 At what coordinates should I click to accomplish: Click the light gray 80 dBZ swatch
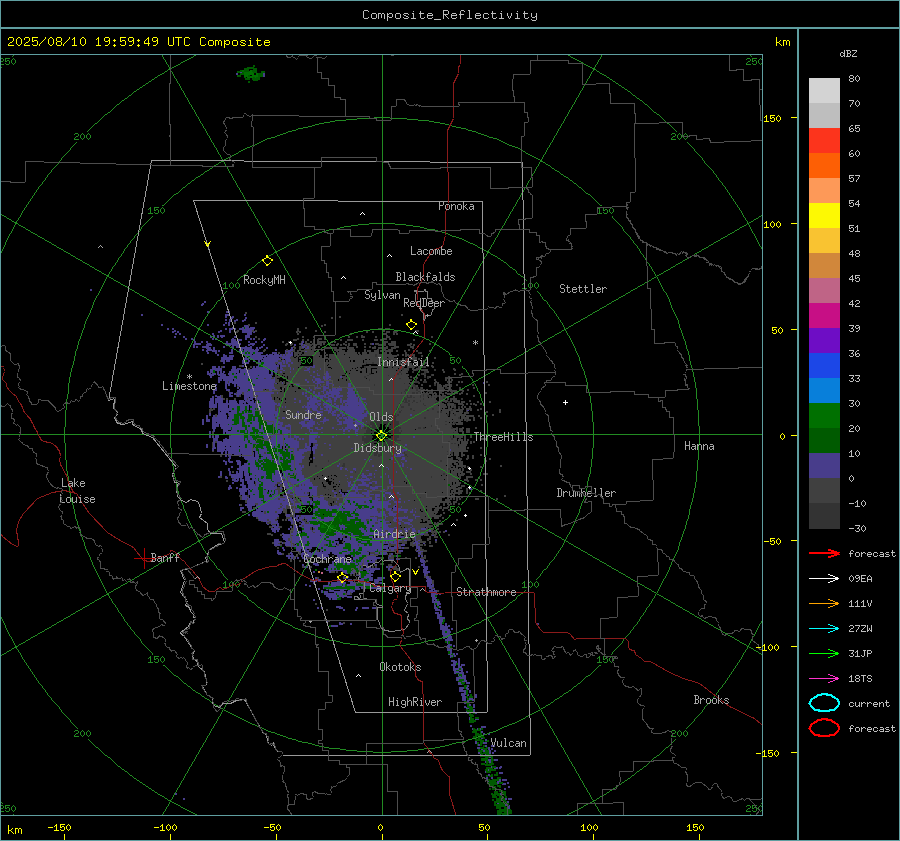pyautogui.click(x=824, y=90)
